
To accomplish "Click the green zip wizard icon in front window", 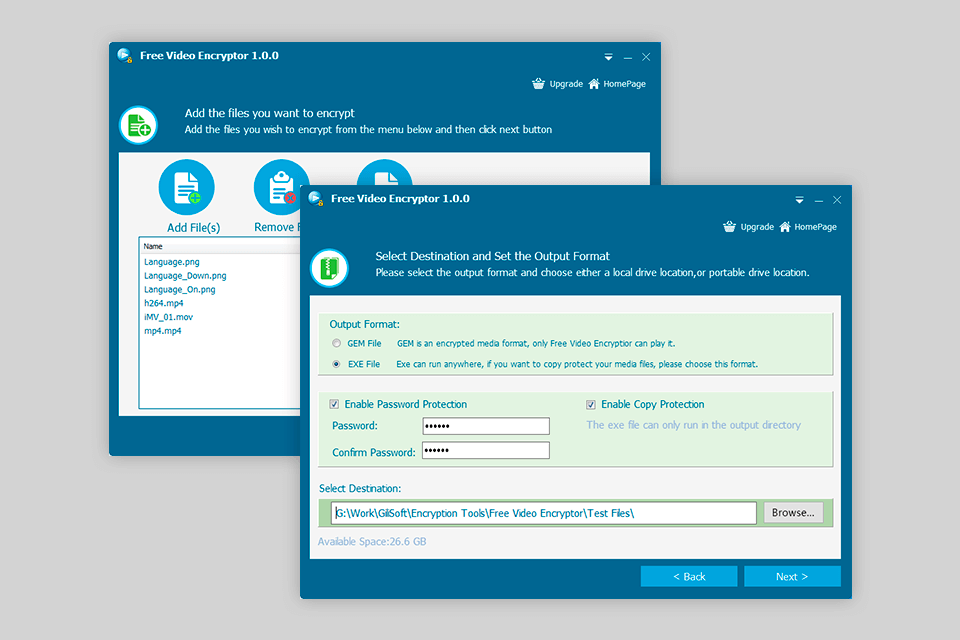I will pos(329,268).
